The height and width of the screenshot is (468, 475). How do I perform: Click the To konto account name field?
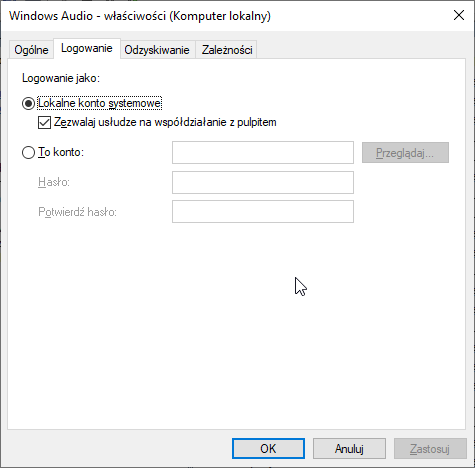click(263, 153)
